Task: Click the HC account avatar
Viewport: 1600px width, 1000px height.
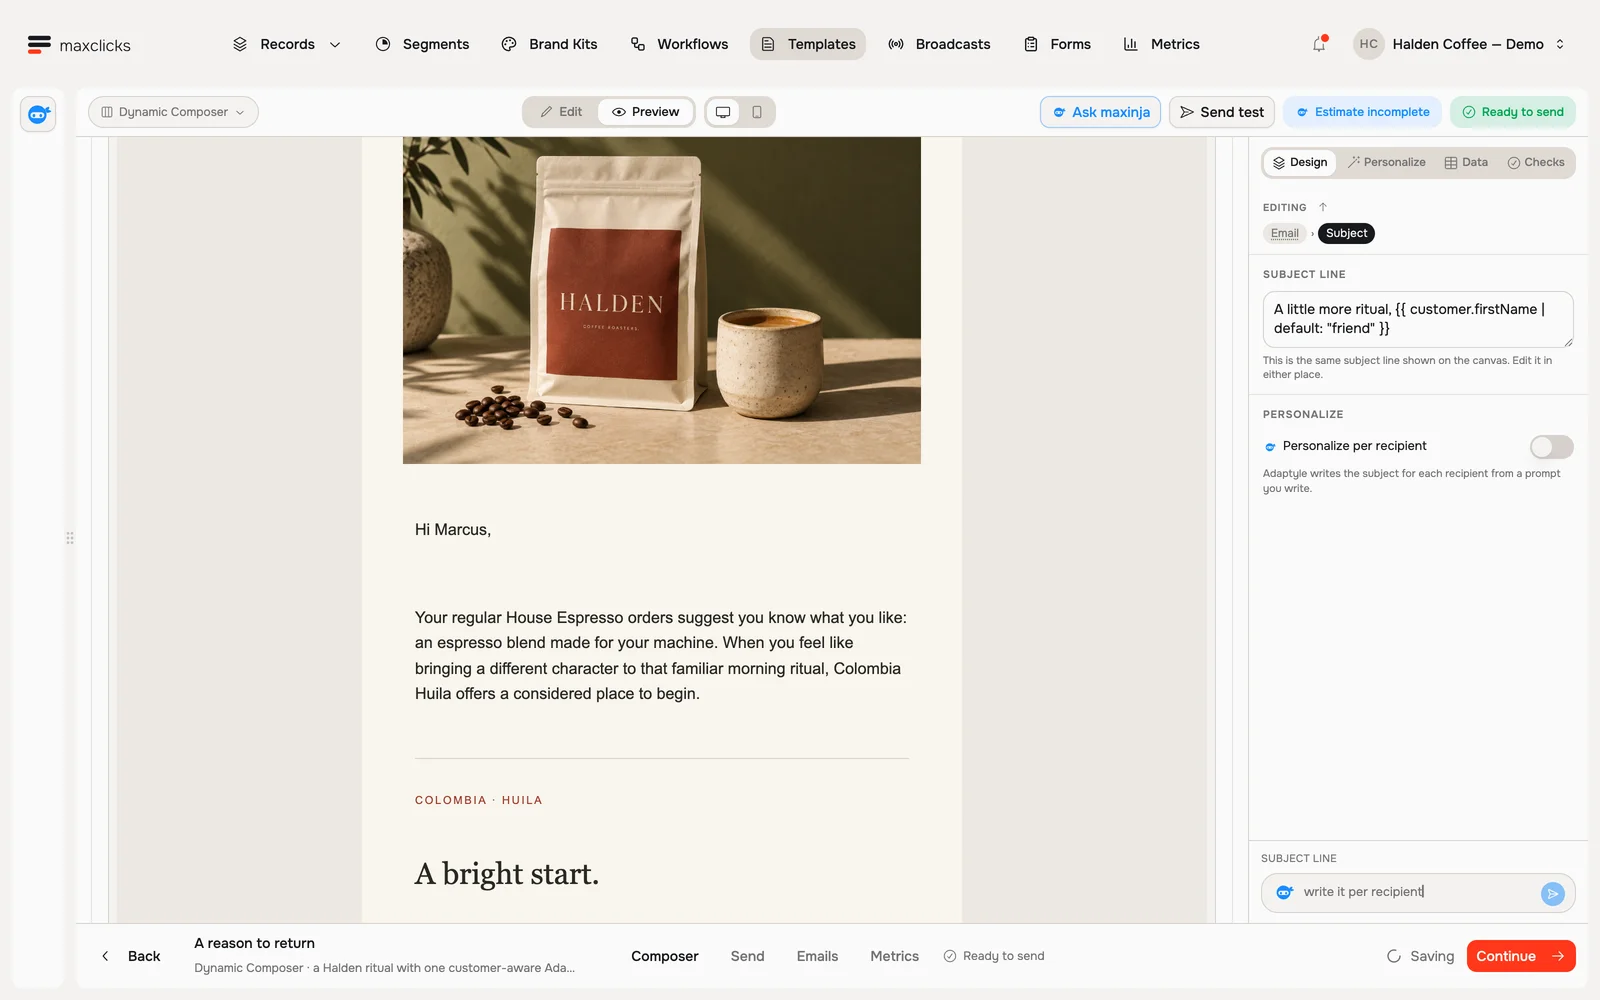Action: pyautogui.click(x=1368, y=44)
